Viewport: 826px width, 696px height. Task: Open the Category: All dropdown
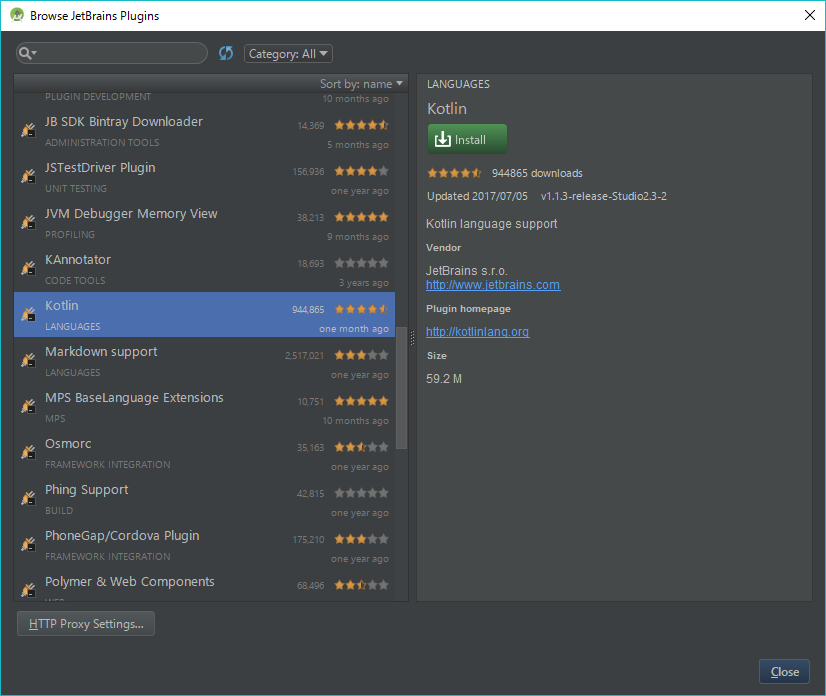point(288,53)
